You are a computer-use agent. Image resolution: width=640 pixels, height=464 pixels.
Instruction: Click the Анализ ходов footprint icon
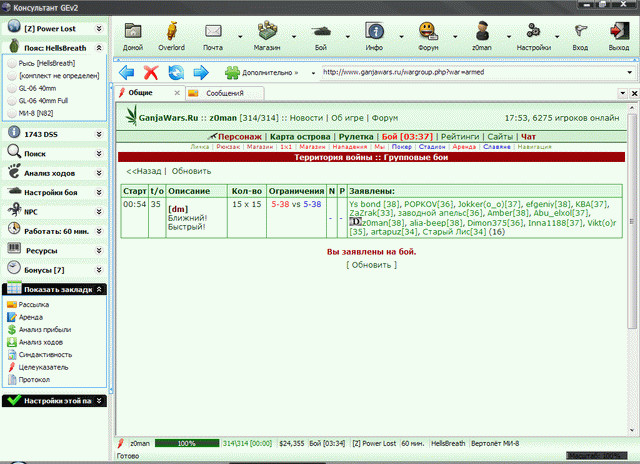click(14, 171)
